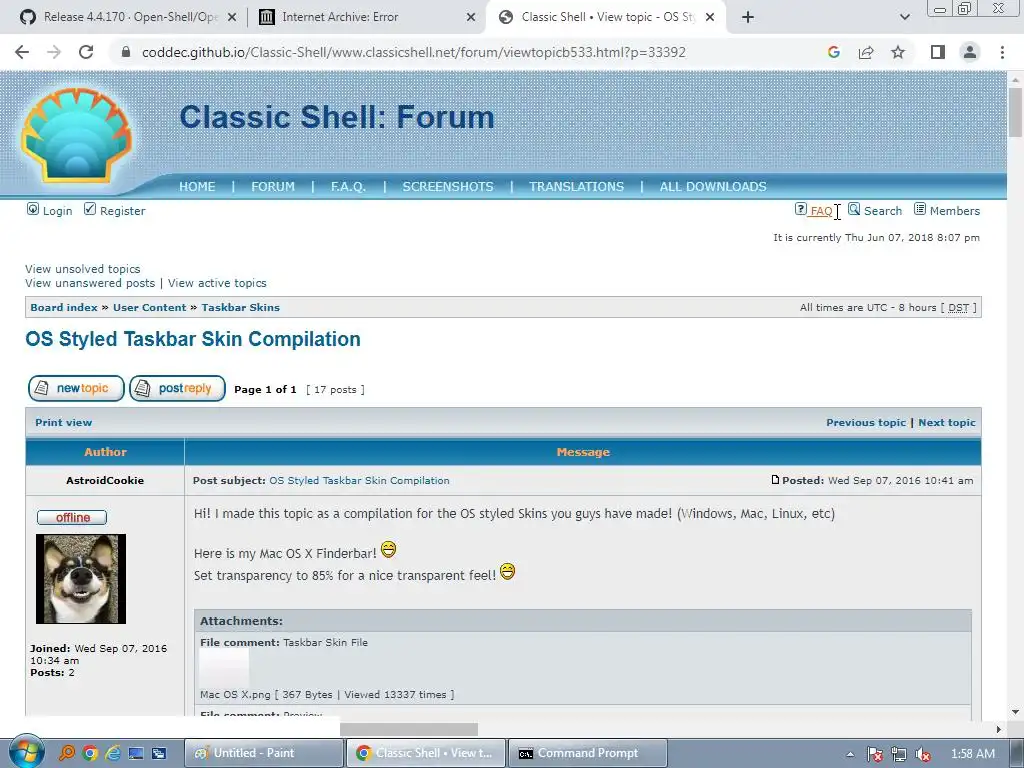Image resolution: width=1024 pixels, height=768 pixels.
Task: Click the new topic button
Action: (76, 389)
